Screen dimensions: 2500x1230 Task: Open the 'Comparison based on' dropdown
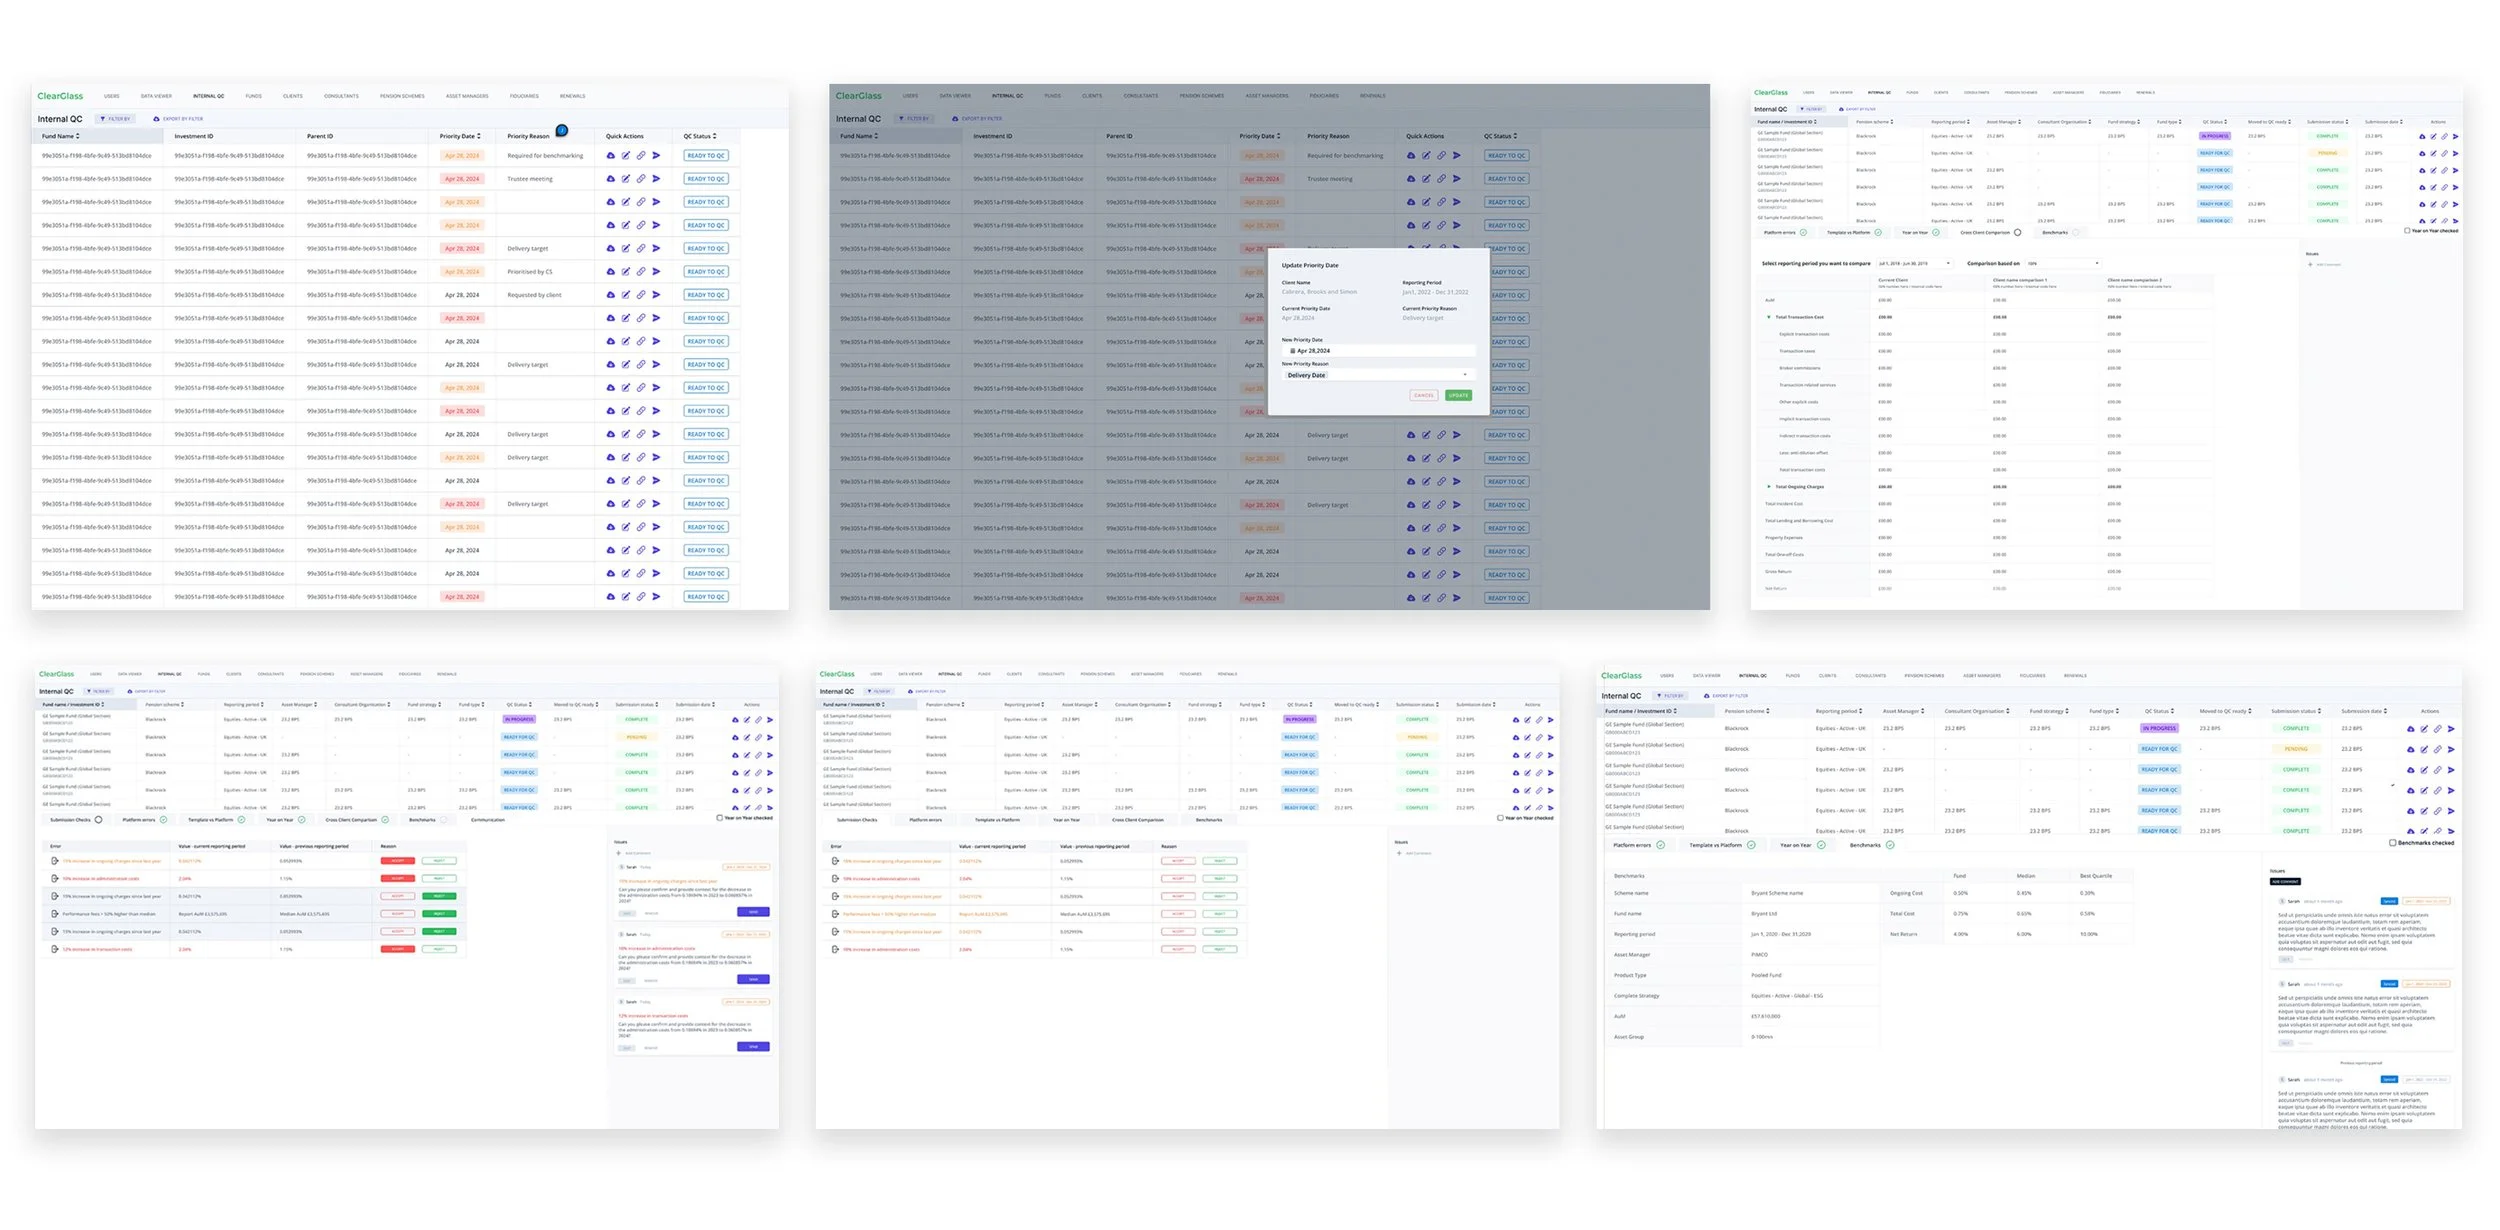click(2062, 264)
